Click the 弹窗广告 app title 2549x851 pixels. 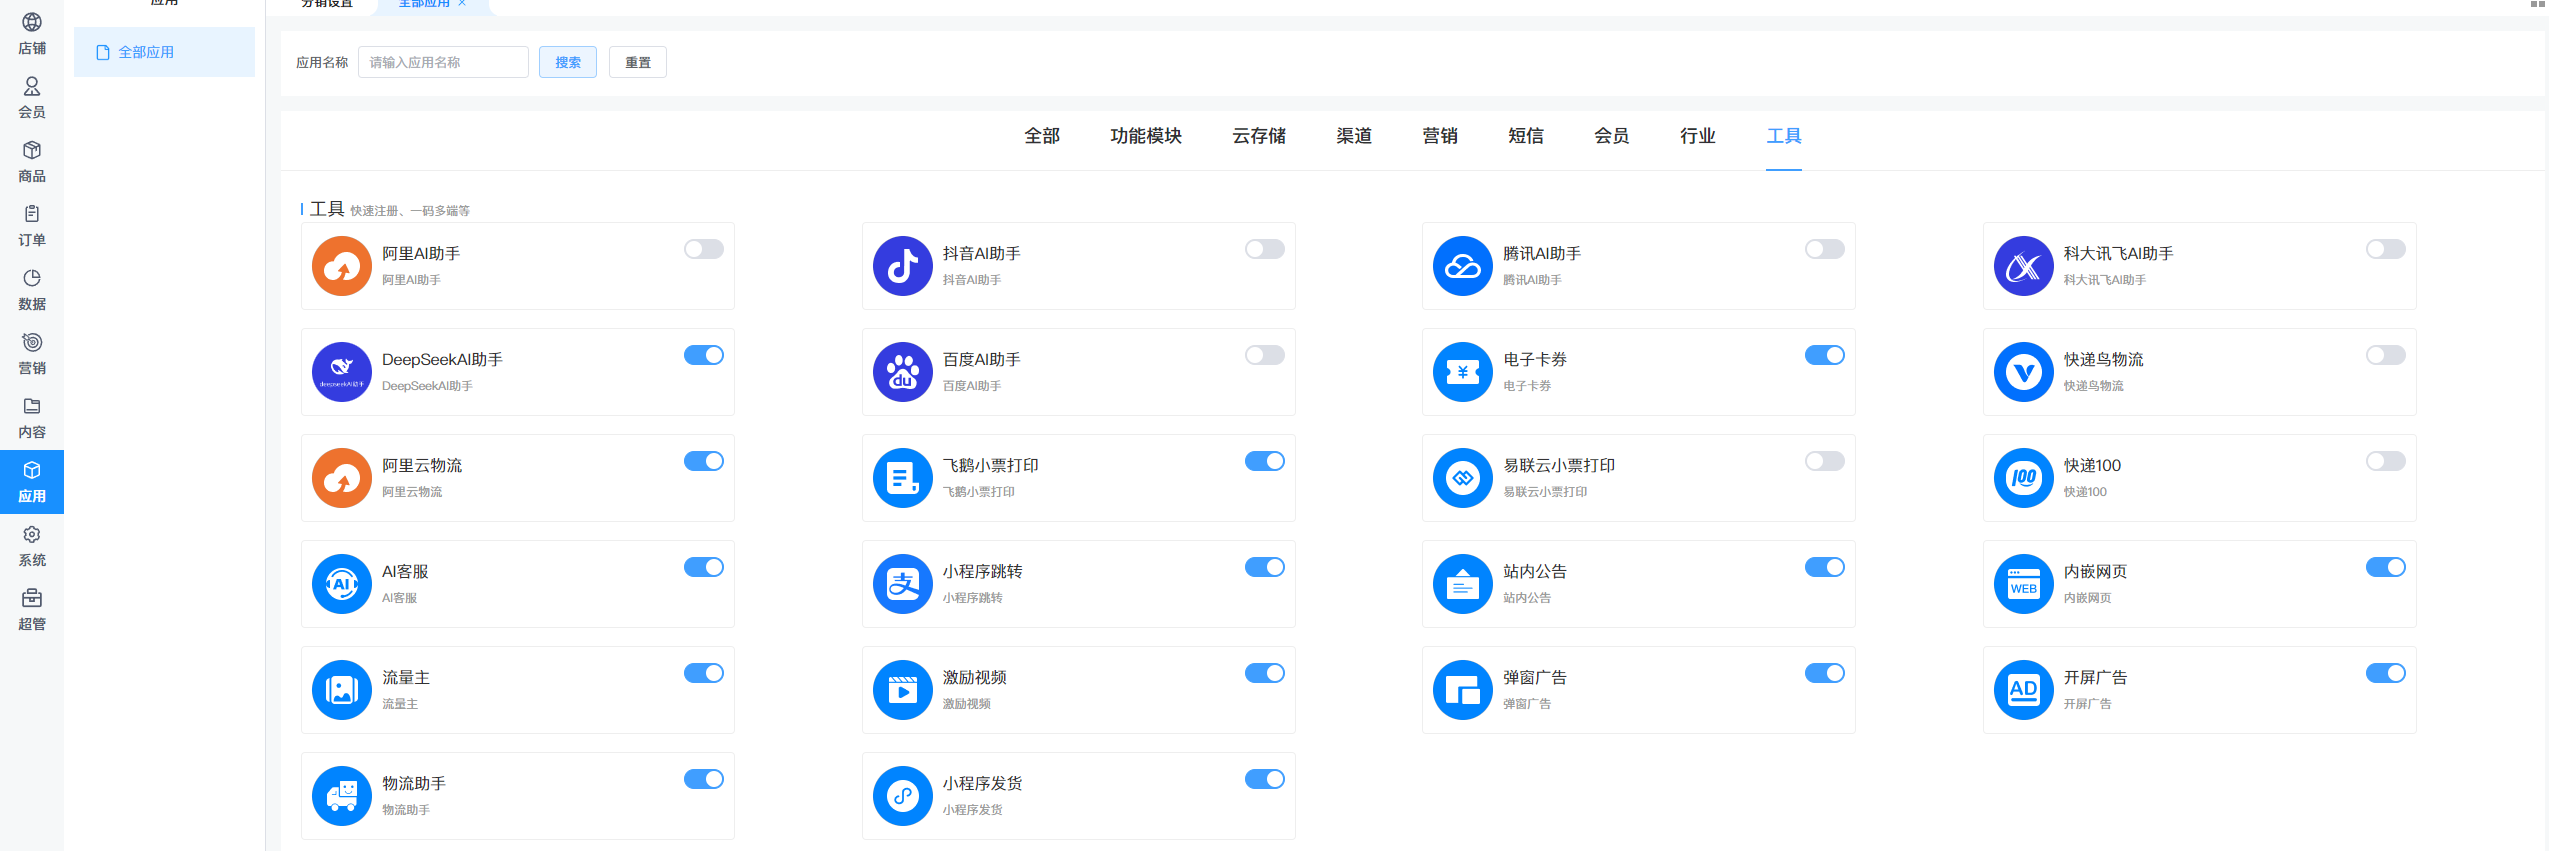click(x=1535, y=677)
